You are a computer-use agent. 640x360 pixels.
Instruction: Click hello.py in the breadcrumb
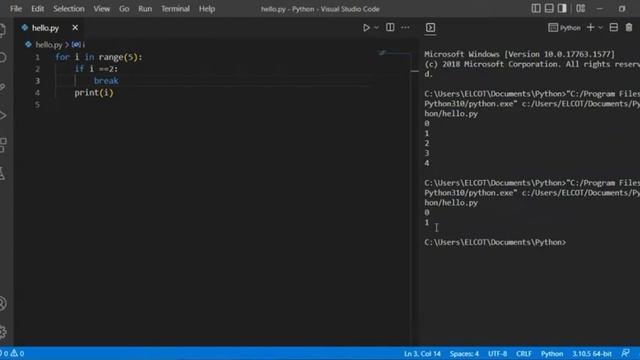coord(49,44)
